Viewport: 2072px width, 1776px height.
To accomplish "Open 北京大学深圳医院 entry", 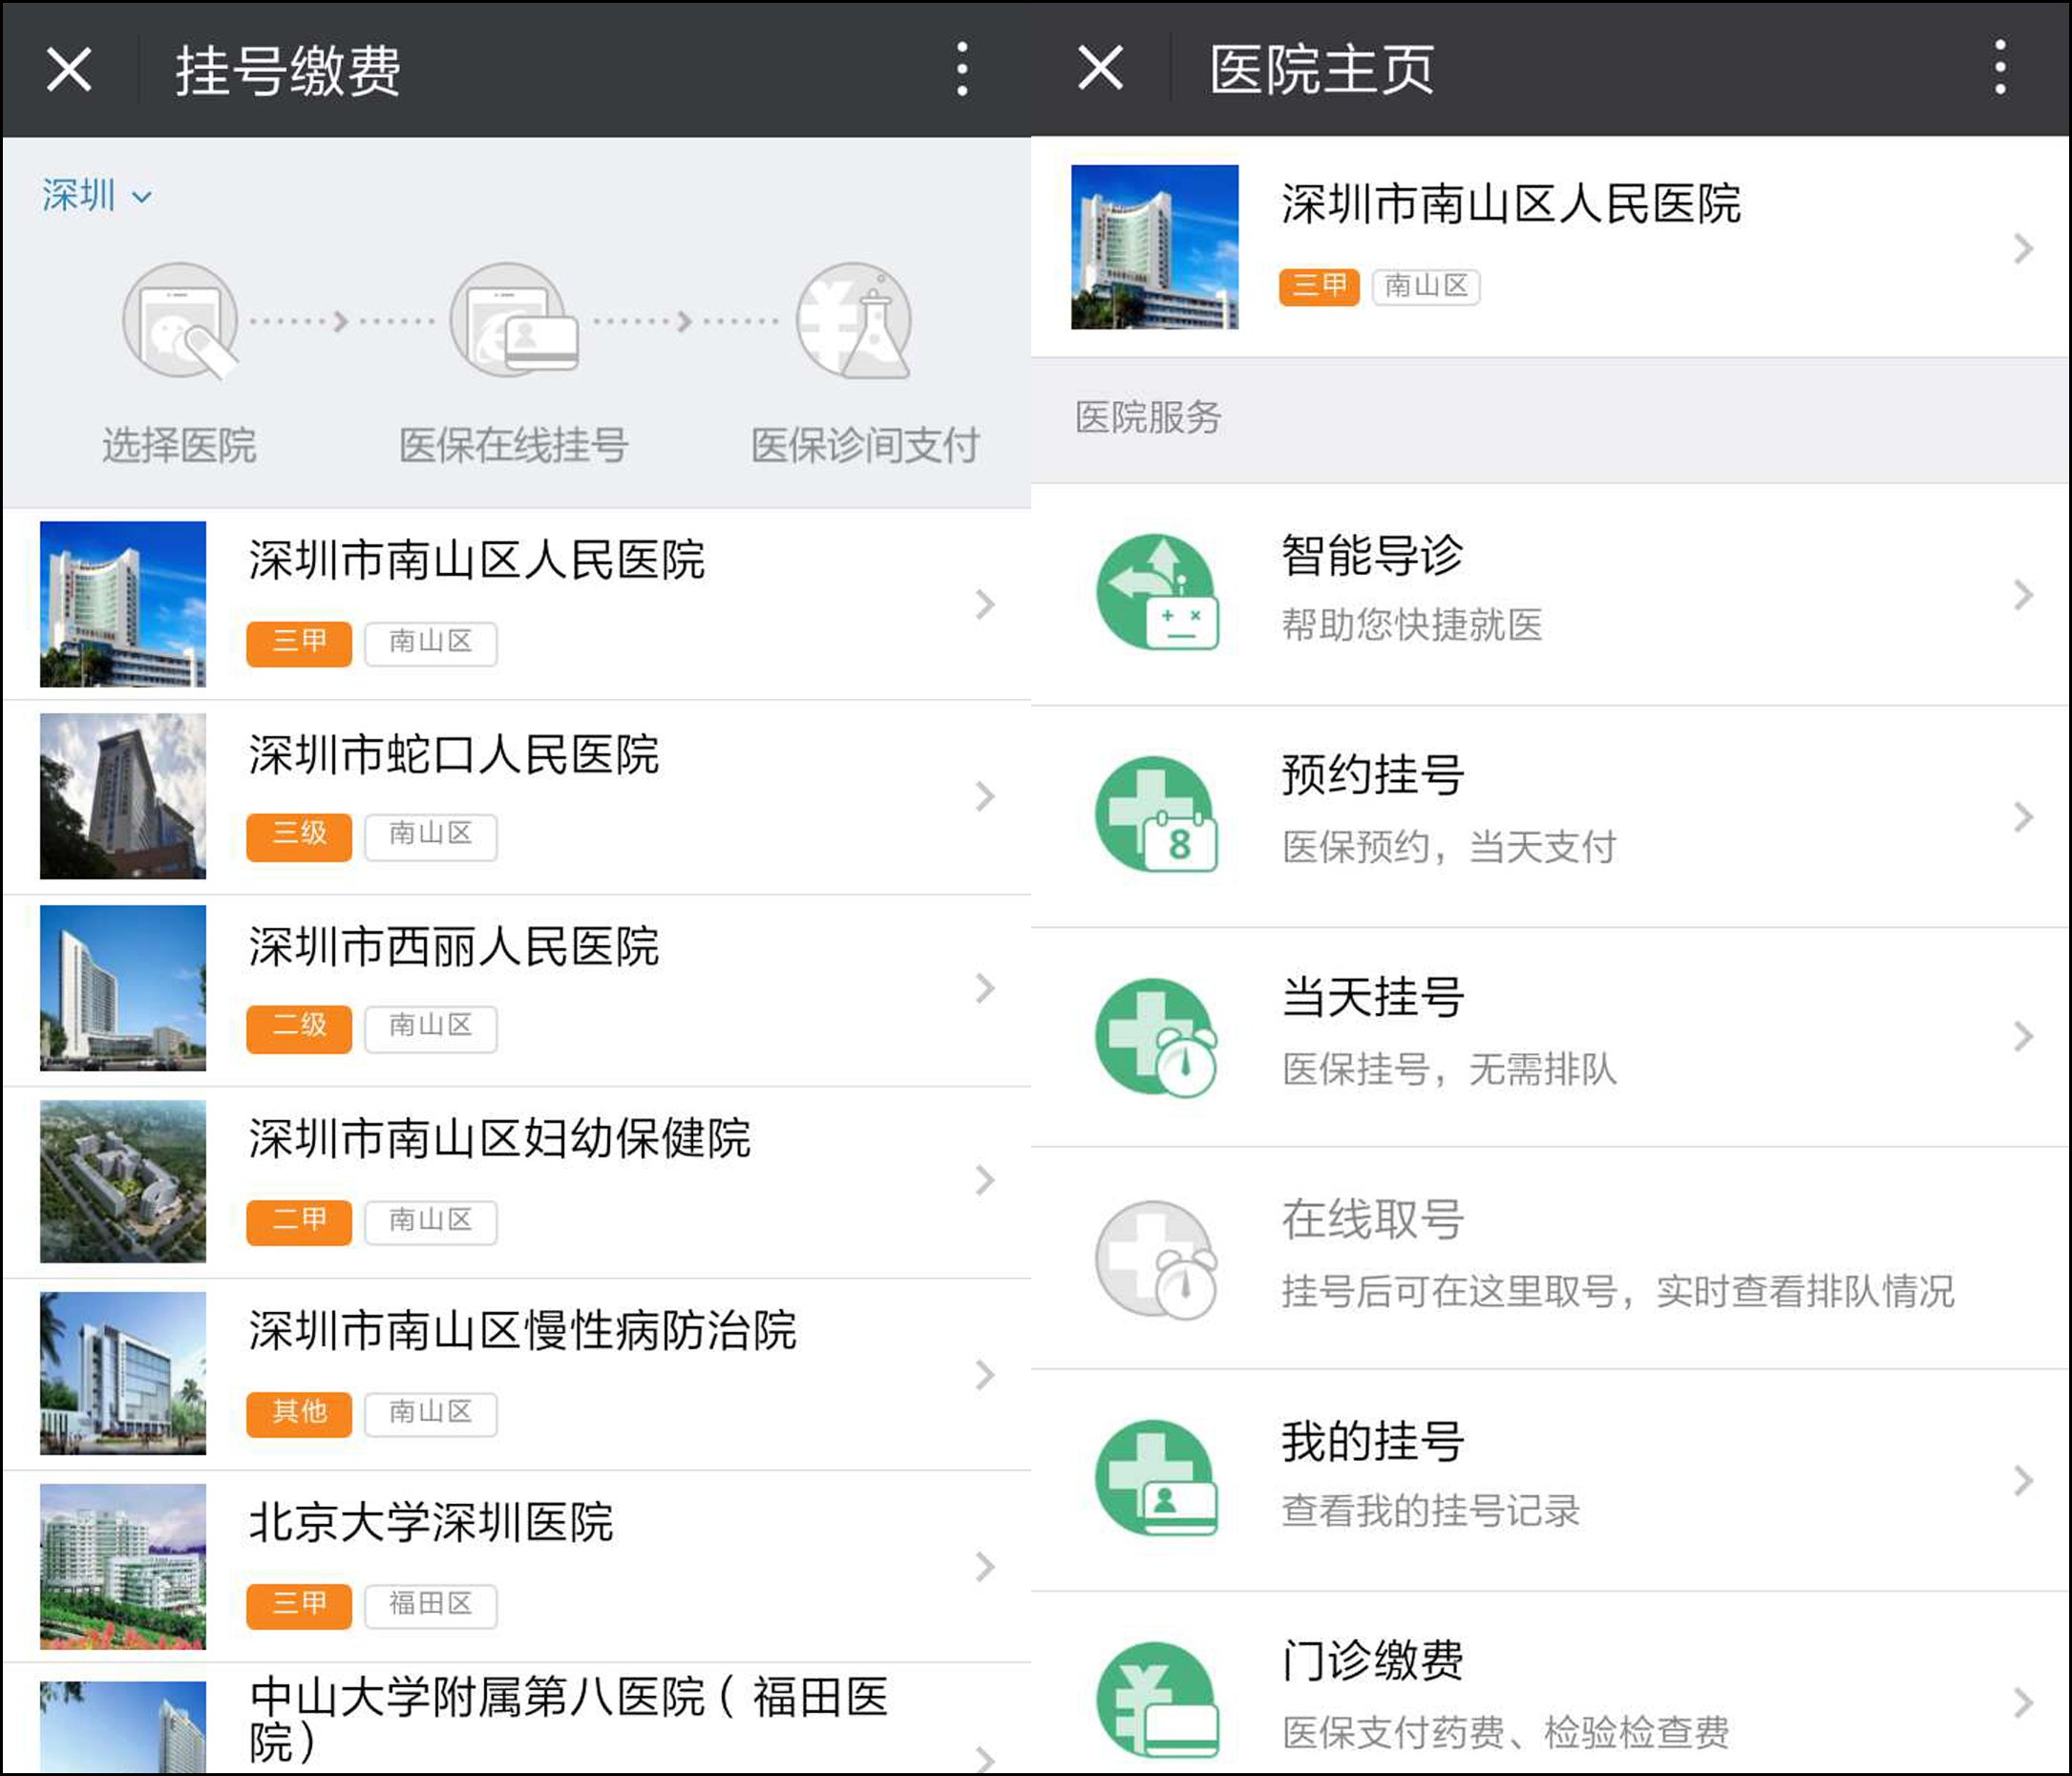I will [517, 1566].
